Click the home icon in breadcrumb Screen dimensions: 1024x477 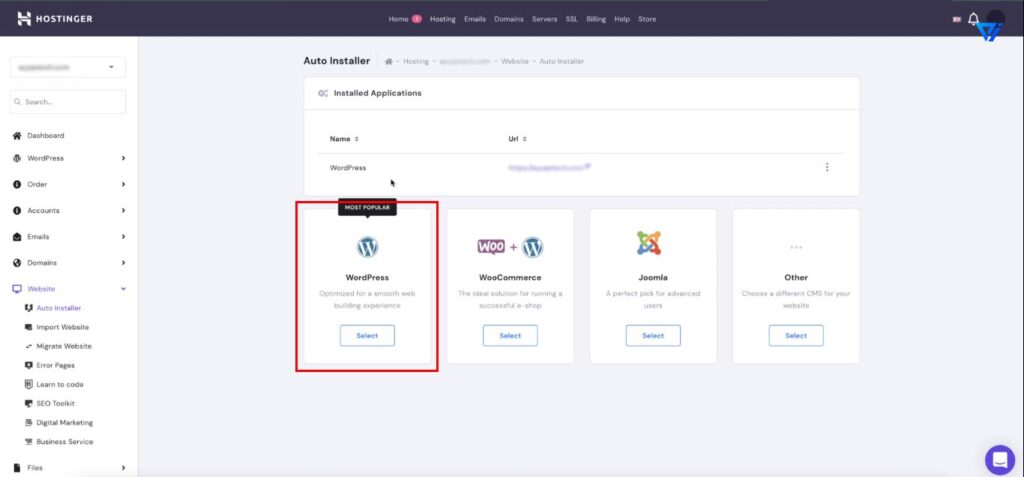point(389,61)
